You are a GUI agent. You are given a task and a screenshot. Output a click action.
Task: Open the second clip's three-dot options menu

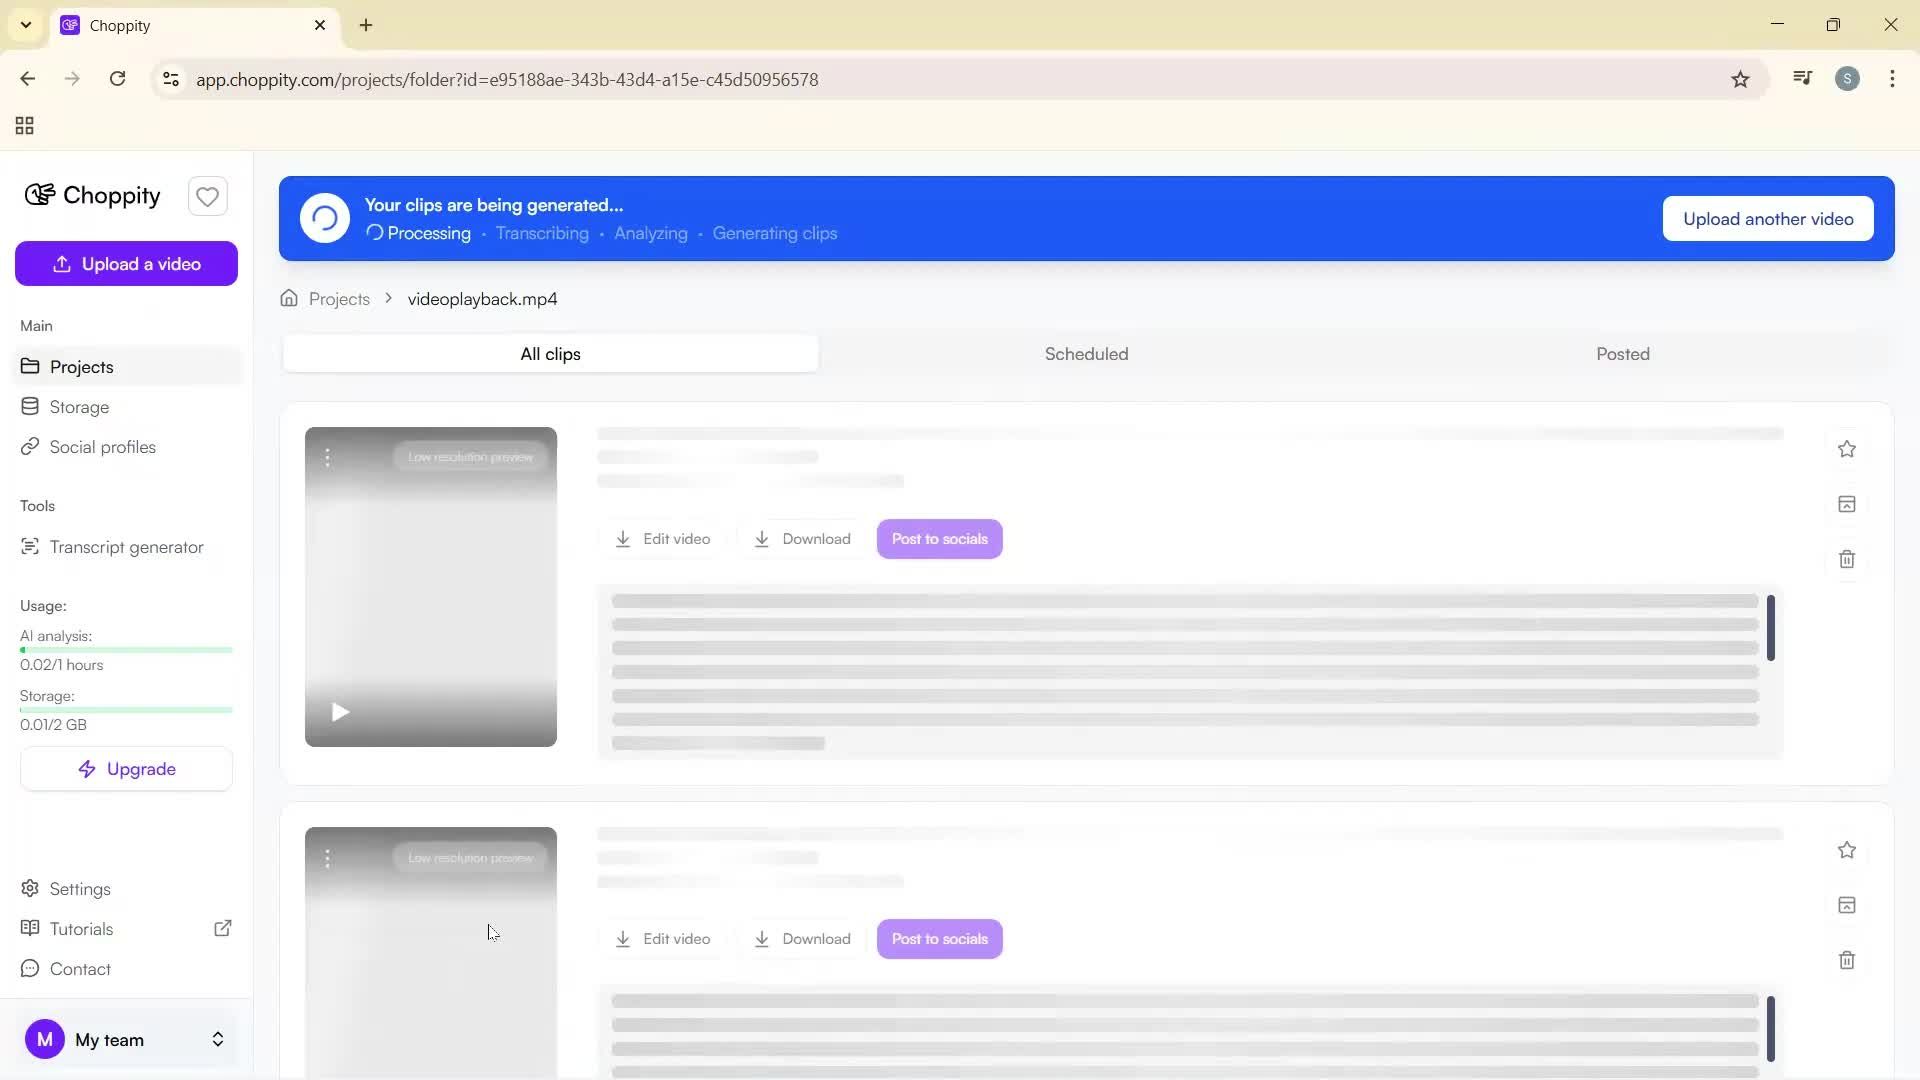(x=327, y=858)
